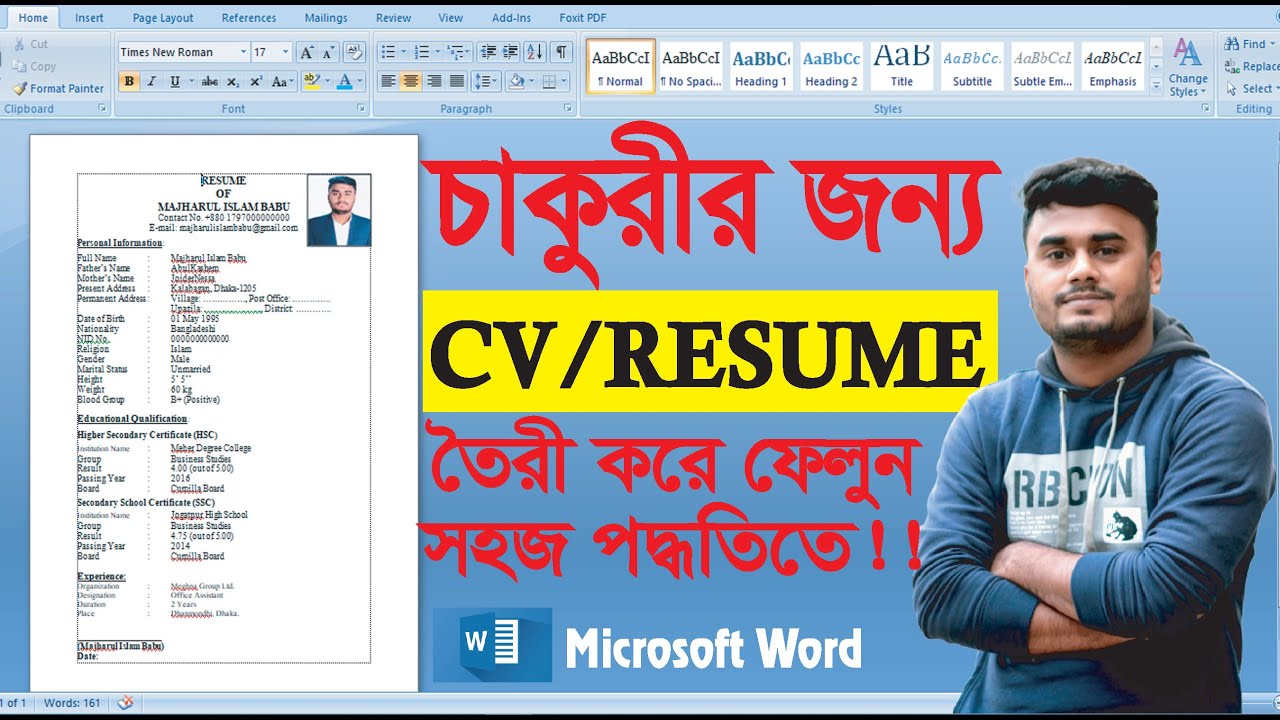Click the Cut scissors icon
Viewport: 1280px width, 720px height.
tap(19, 44)
